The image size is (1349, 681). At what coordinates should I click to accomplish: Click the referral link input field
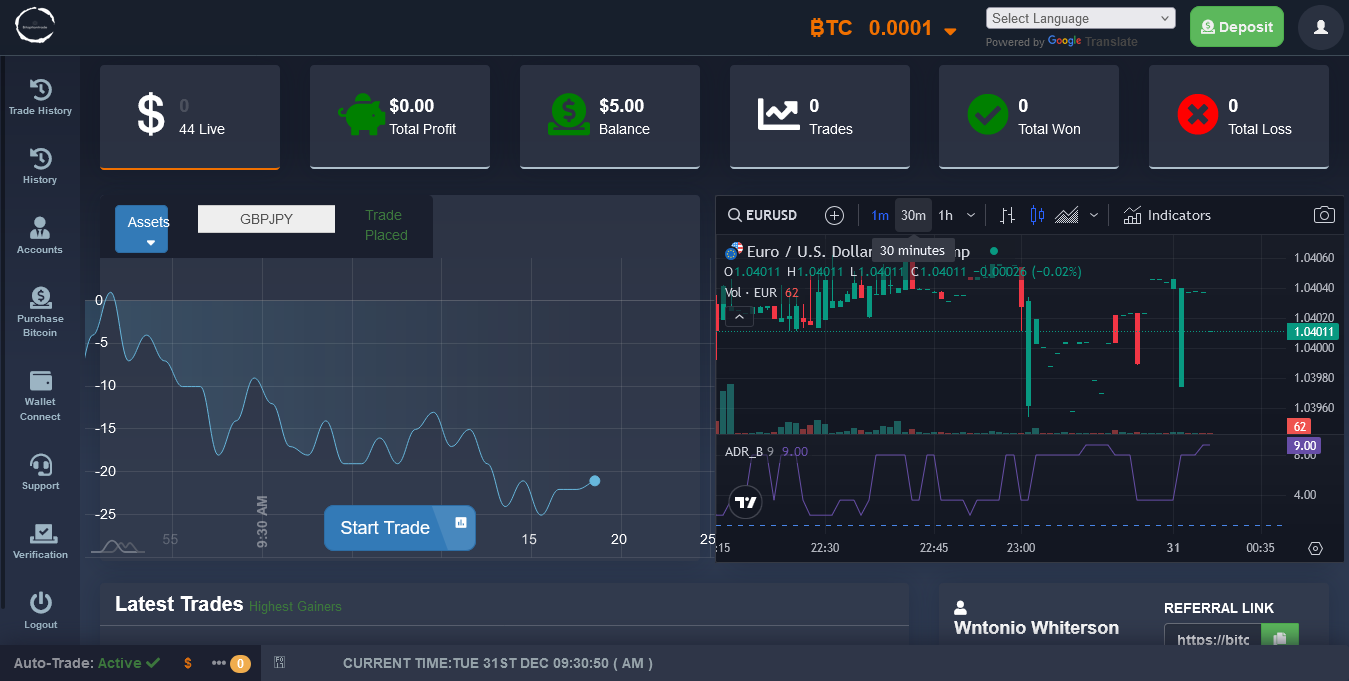(x=1212, y=639)
